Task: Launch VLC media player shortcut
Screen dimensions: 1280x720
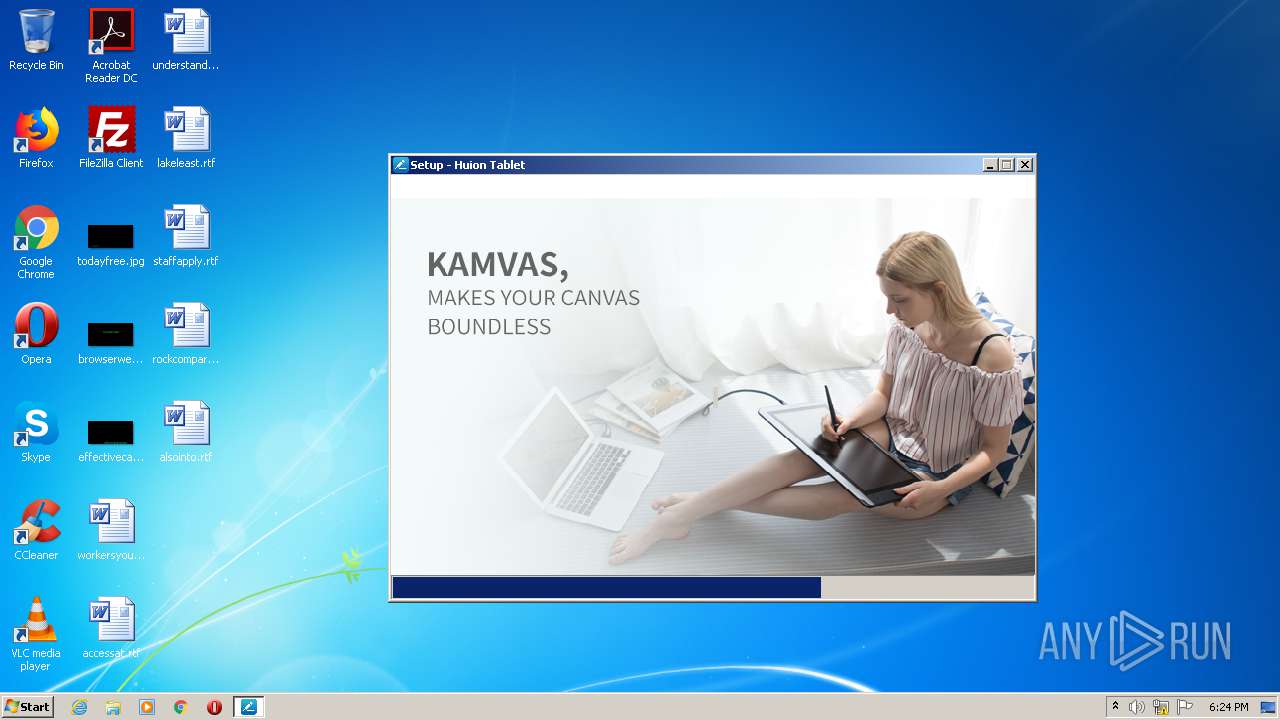Action: tap(36, 634)
